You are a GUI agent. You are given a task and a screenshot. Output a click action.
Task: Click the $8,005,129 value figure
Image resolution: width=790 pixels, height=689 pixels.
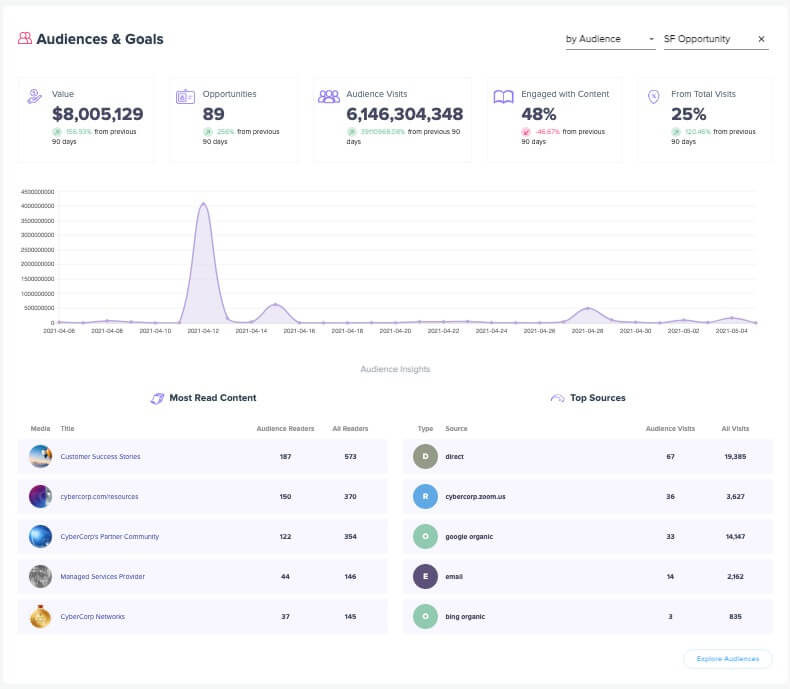coord(98,114)
